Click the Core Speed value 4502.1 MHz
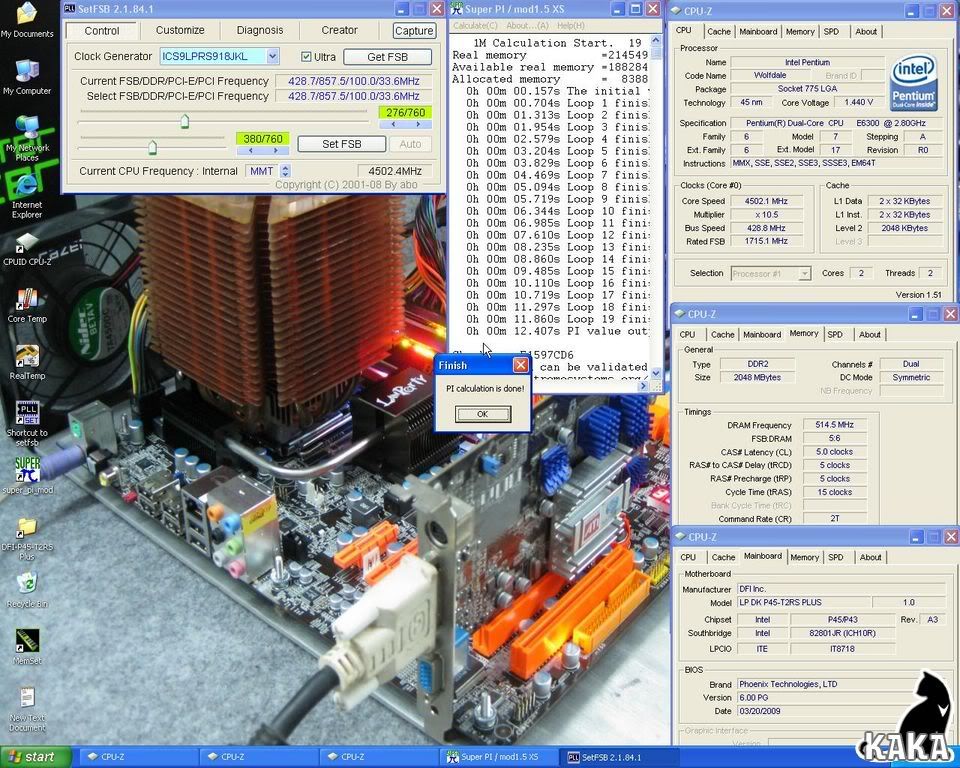 766,201
